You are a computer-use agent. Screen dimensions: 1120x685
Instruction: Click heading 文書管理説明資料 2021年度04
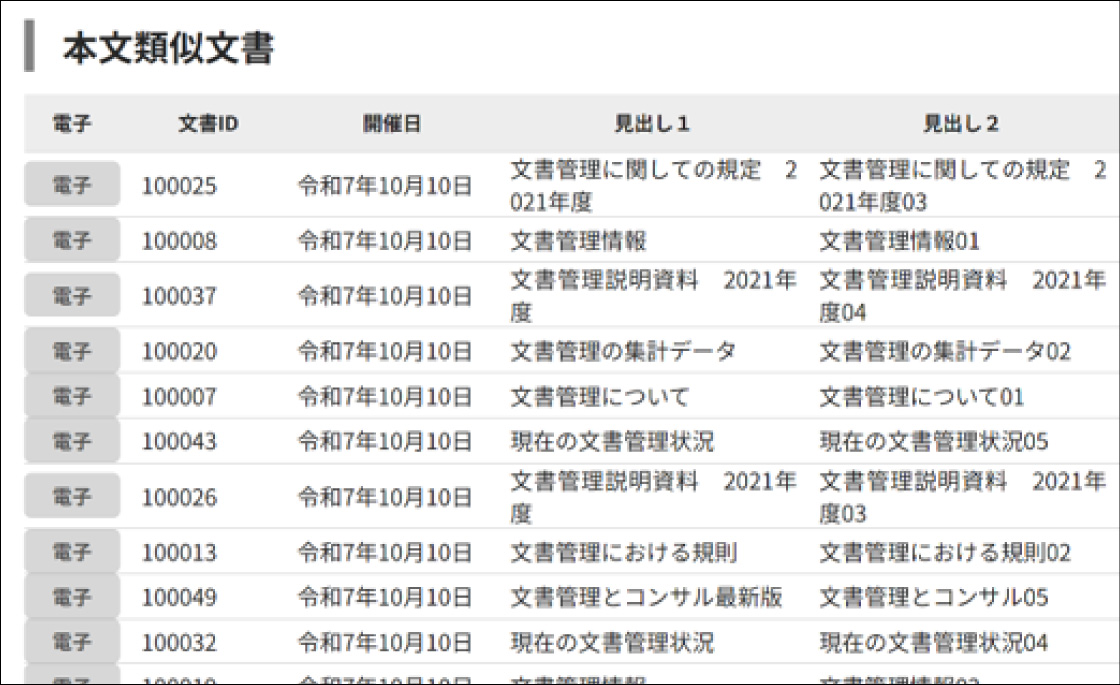click(x=963, y=296)
